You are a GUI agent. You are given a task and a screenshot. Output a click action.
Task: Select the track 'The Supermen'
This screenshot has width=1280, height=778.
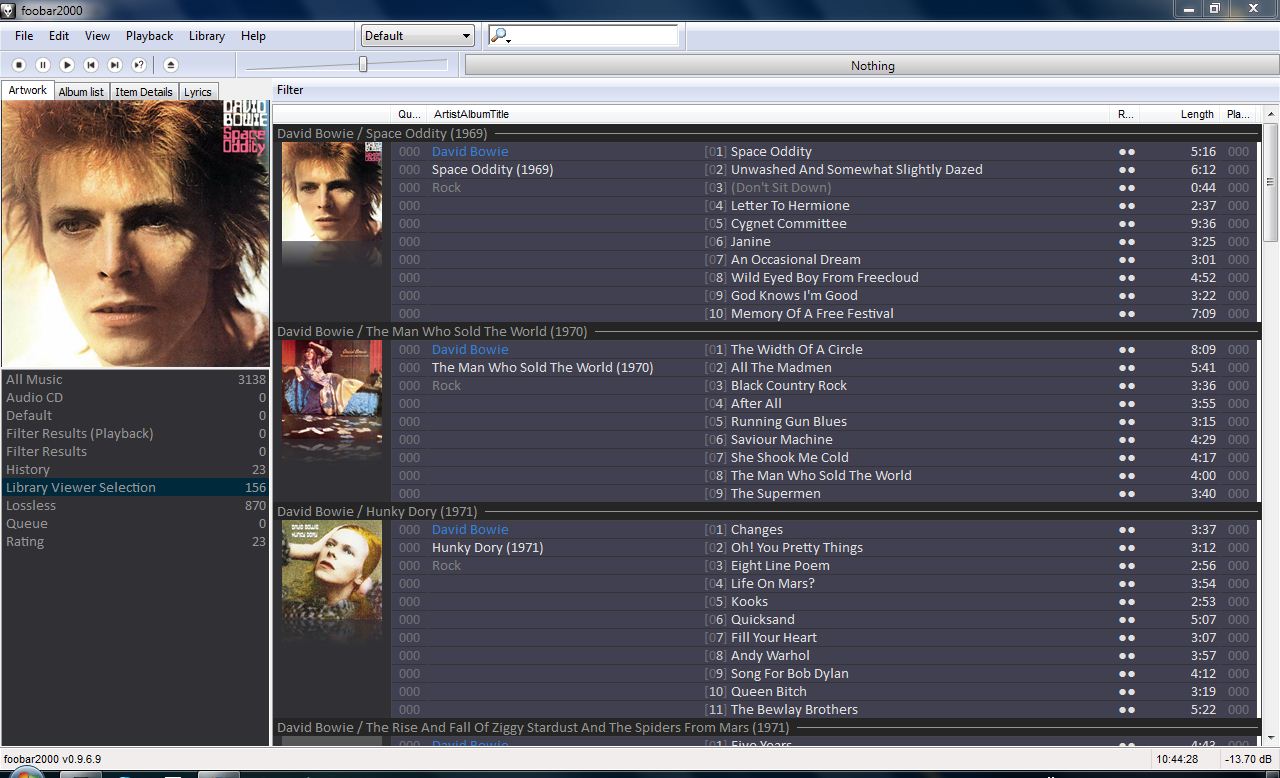point(775,493)
